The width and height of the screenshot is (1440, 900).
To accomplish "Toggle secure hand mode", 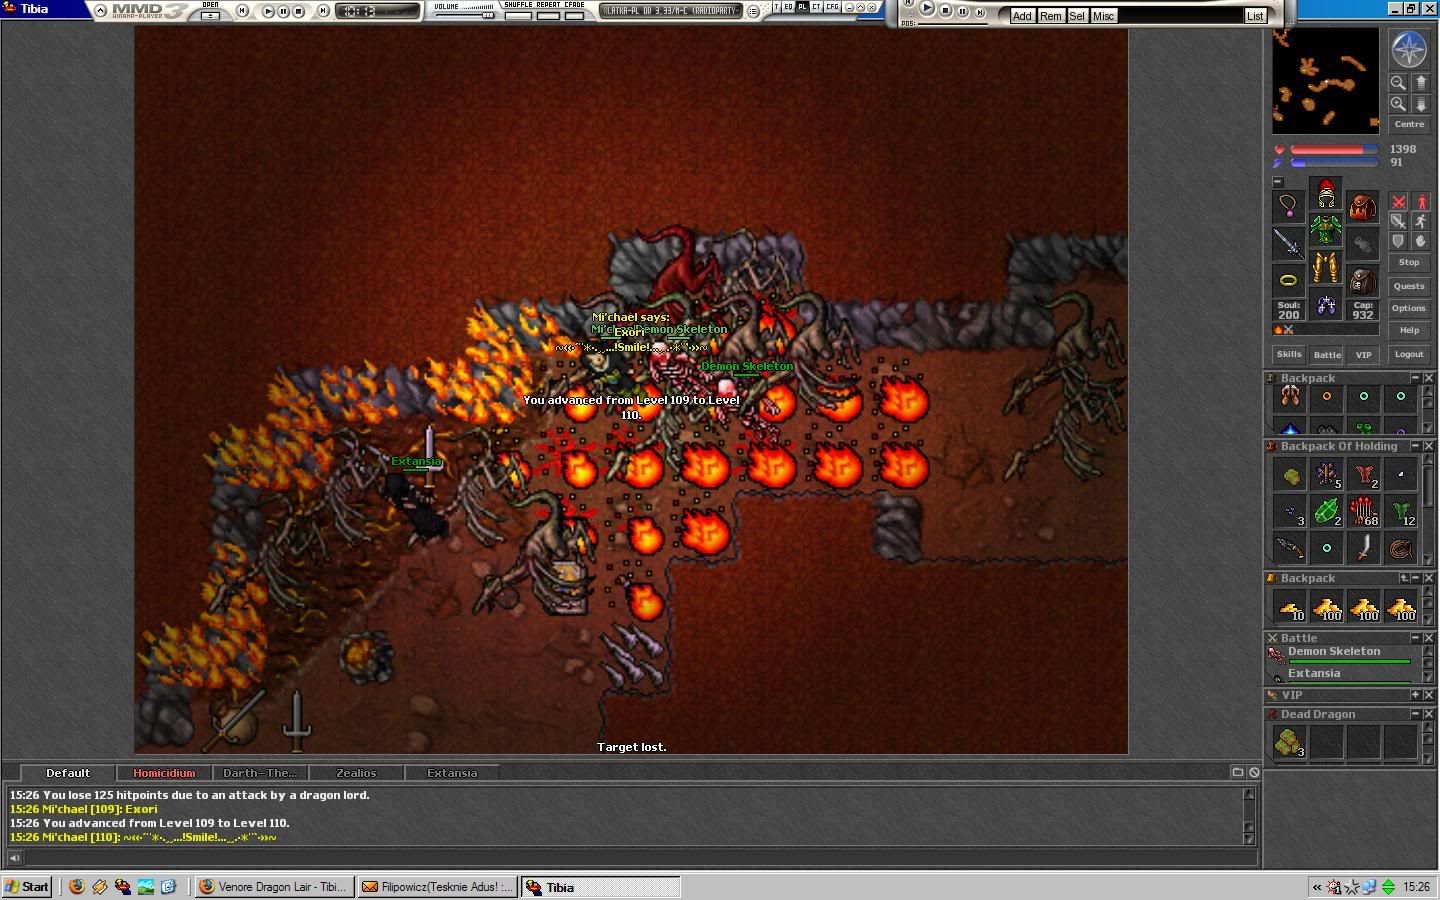I will 1420,242.
